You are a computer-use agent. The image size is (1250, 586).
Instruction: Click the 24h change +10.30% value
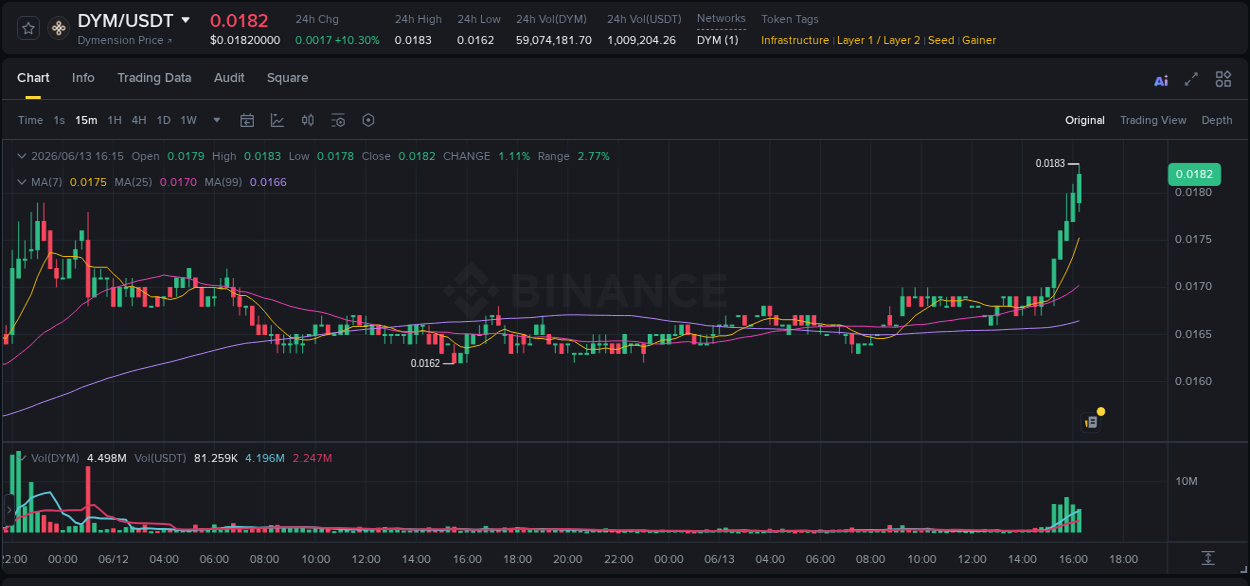359,40
